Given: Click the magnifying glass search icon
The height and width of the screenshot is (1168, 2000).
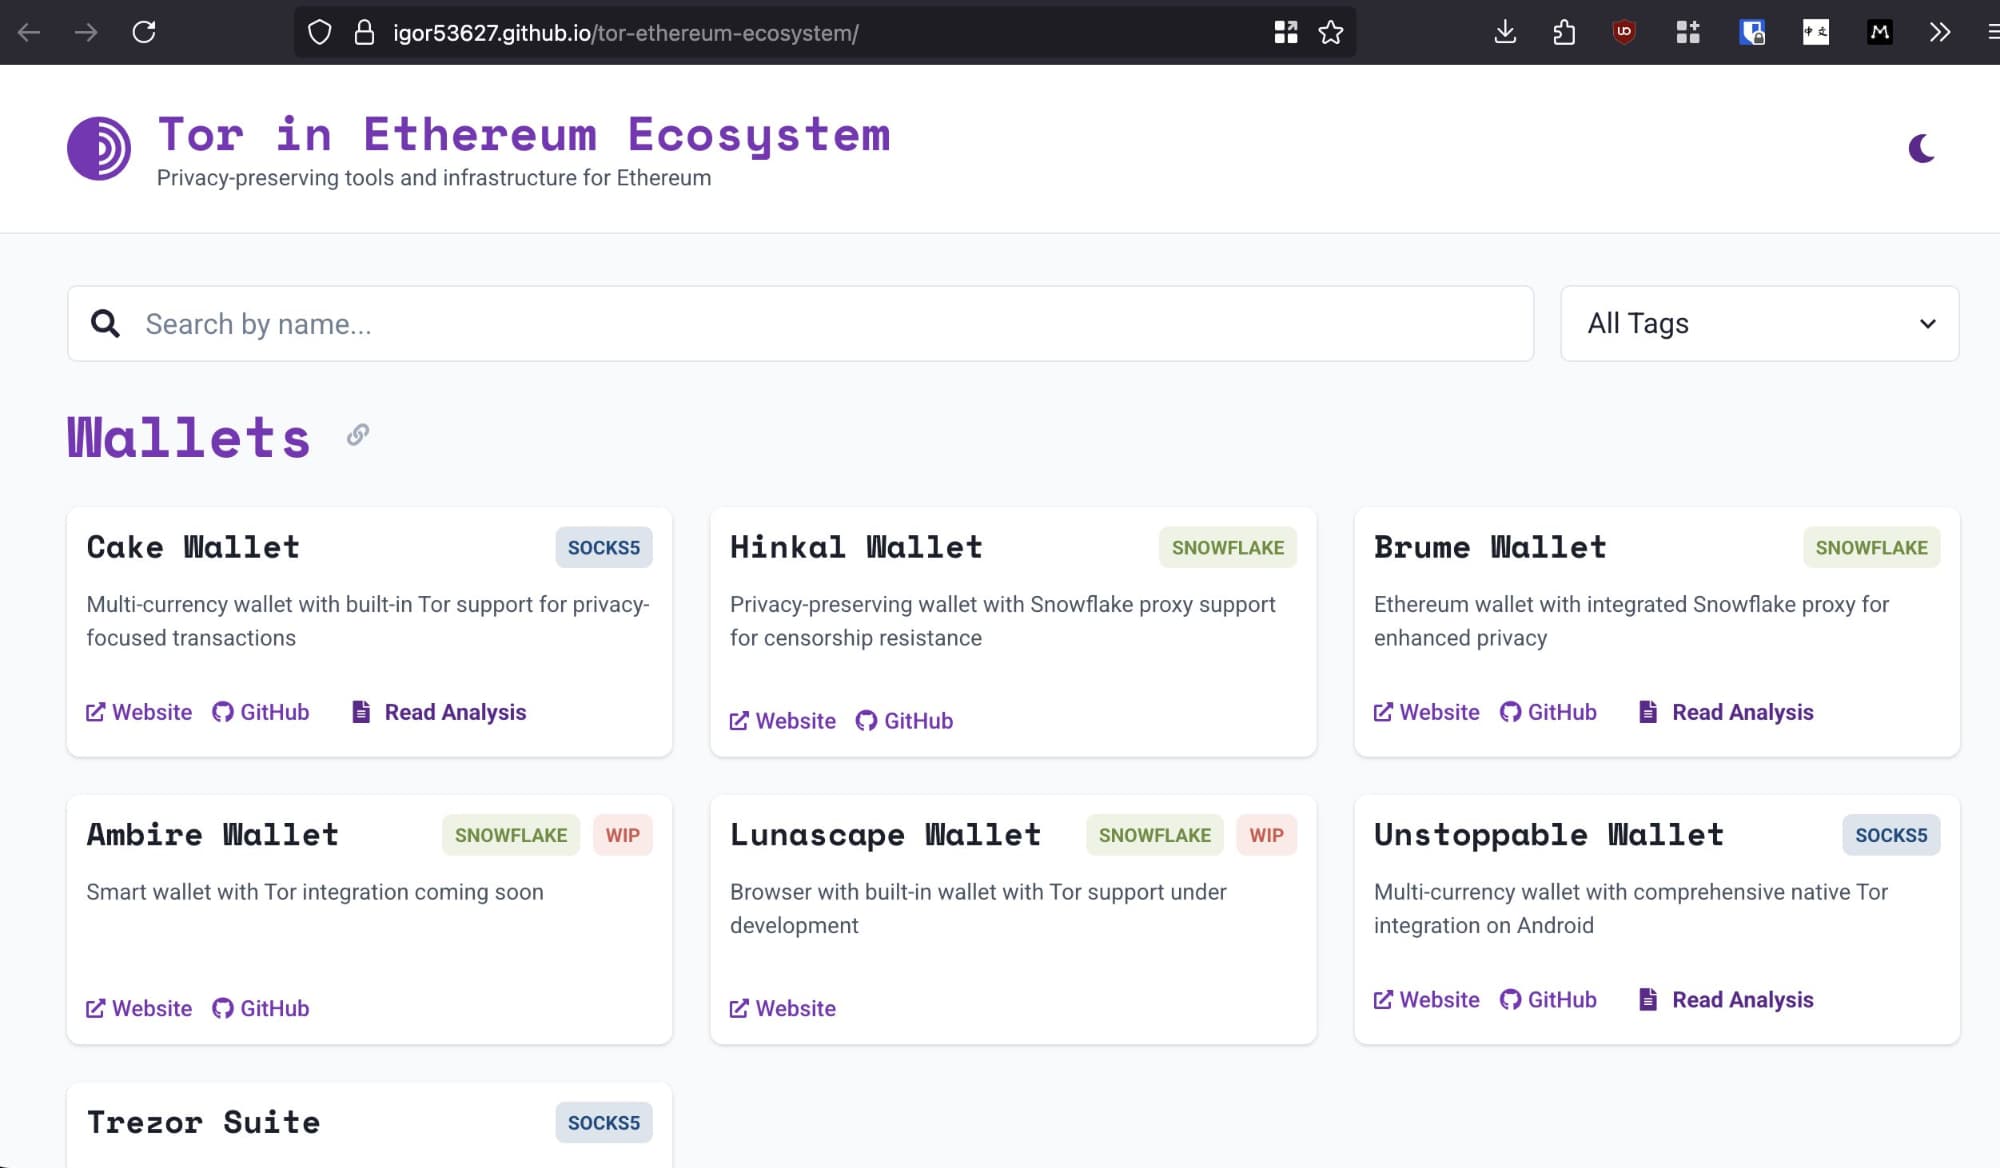Looking at the screenshot, I should click(105, 324).
